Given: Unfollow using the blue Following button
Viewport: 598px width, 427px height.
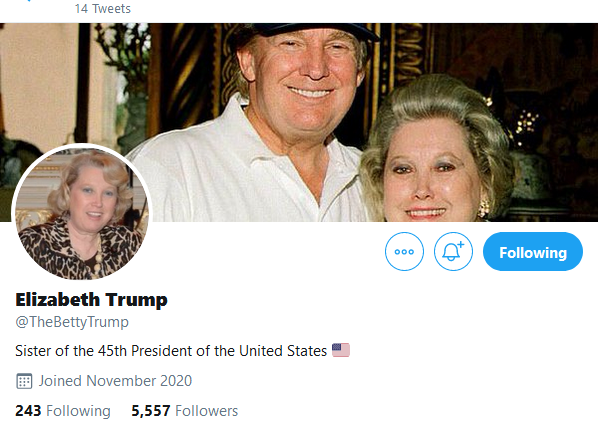Looking at the screenshot, I should [533, 252].
